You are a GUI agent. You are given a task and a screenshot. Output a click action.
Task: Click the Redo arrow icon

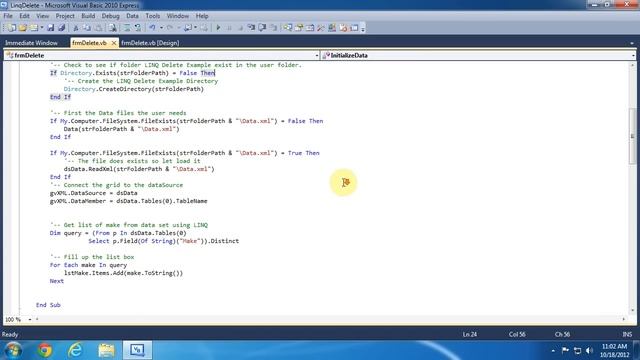click(x=170, y=28)
